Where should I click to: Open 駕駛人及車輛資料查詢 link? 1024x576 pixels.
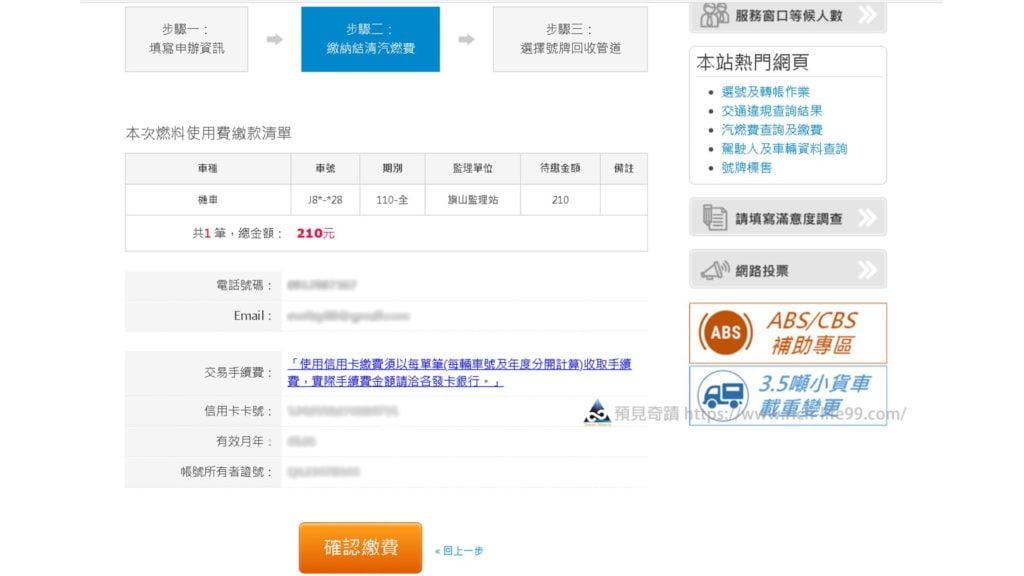coord(784,149)
